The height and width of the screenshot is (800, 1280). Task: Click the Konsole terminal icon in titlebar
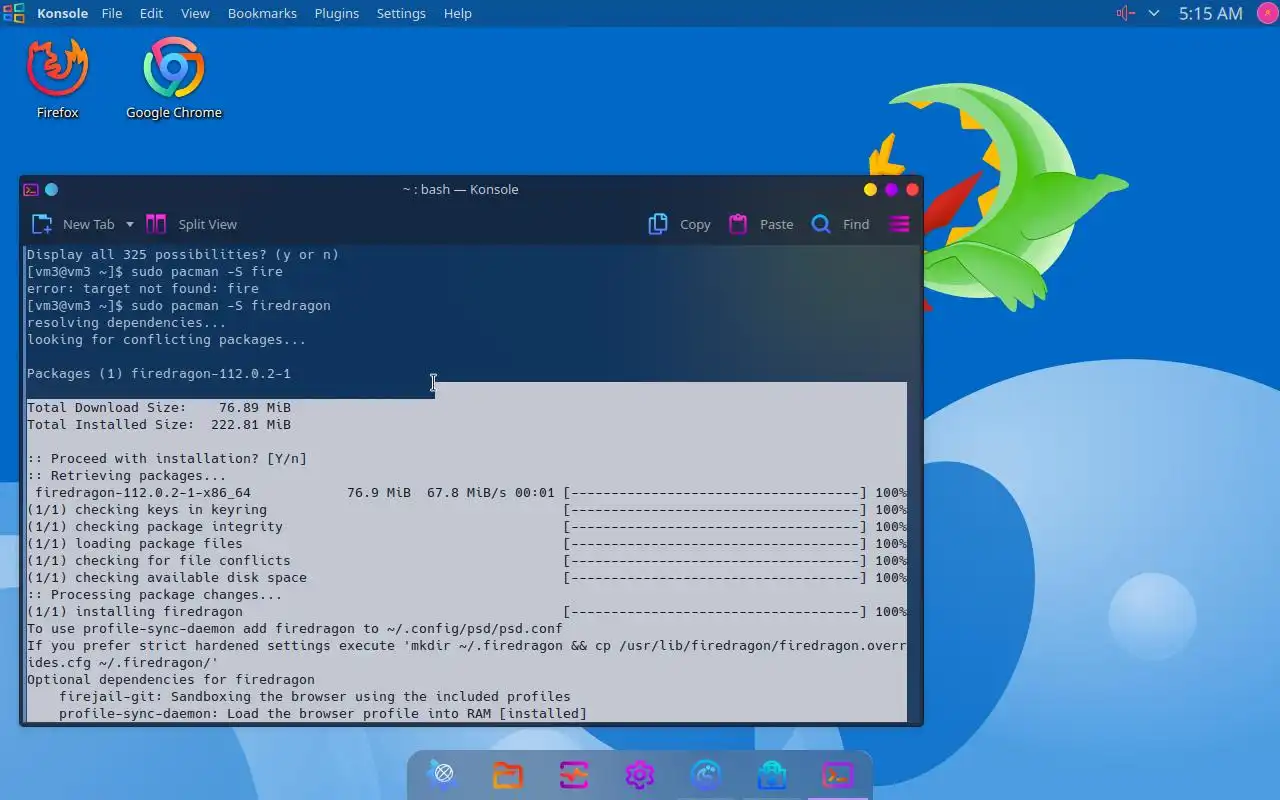(31, 189)
